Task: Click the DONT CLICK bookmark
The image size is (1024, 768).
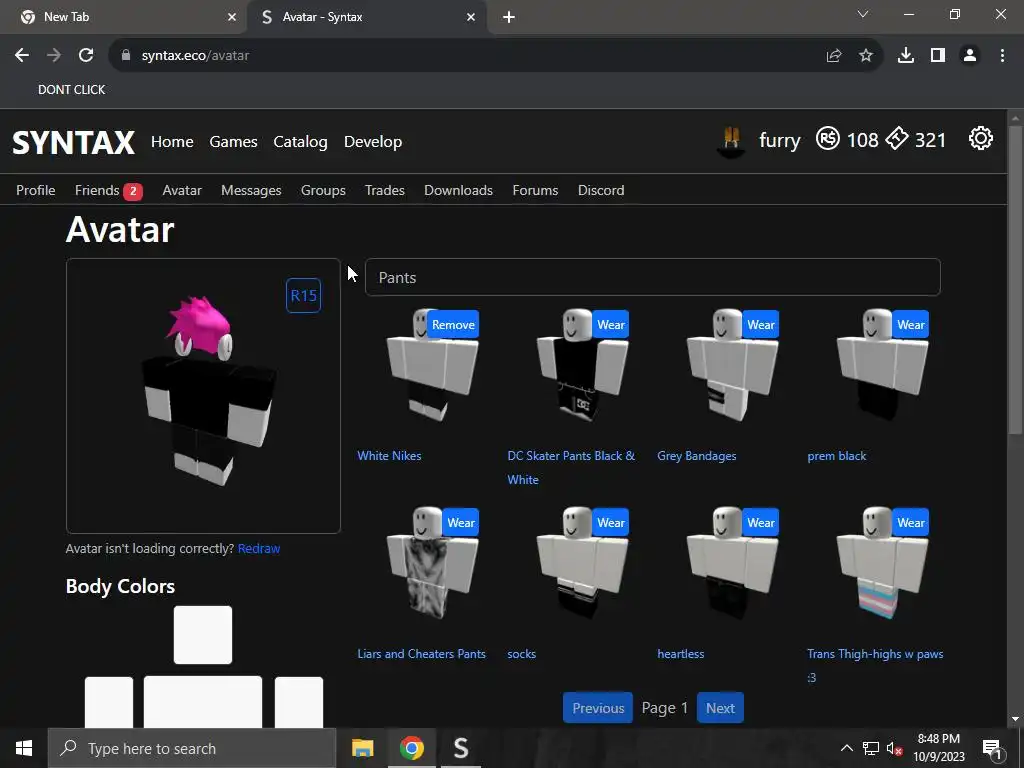Action: point(71,89)
